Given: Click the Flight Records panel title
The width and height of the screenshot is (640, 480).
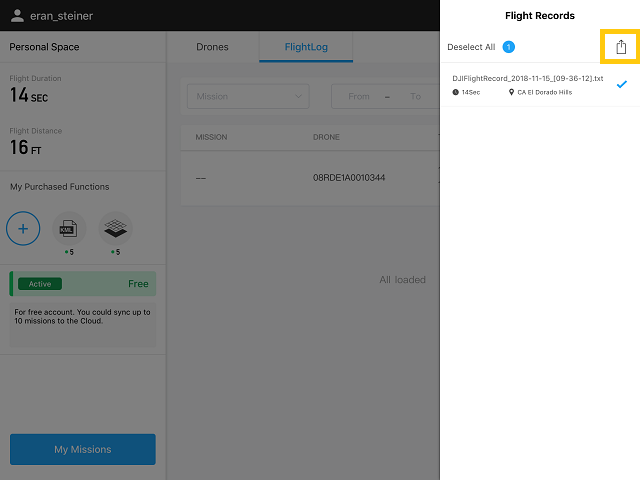Looking at the screenshot, I should [x=540, y=16].
